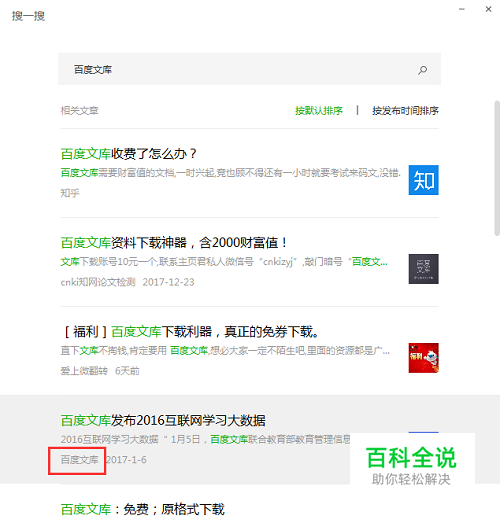Click the 百度文库 search input field

point(249,69)
